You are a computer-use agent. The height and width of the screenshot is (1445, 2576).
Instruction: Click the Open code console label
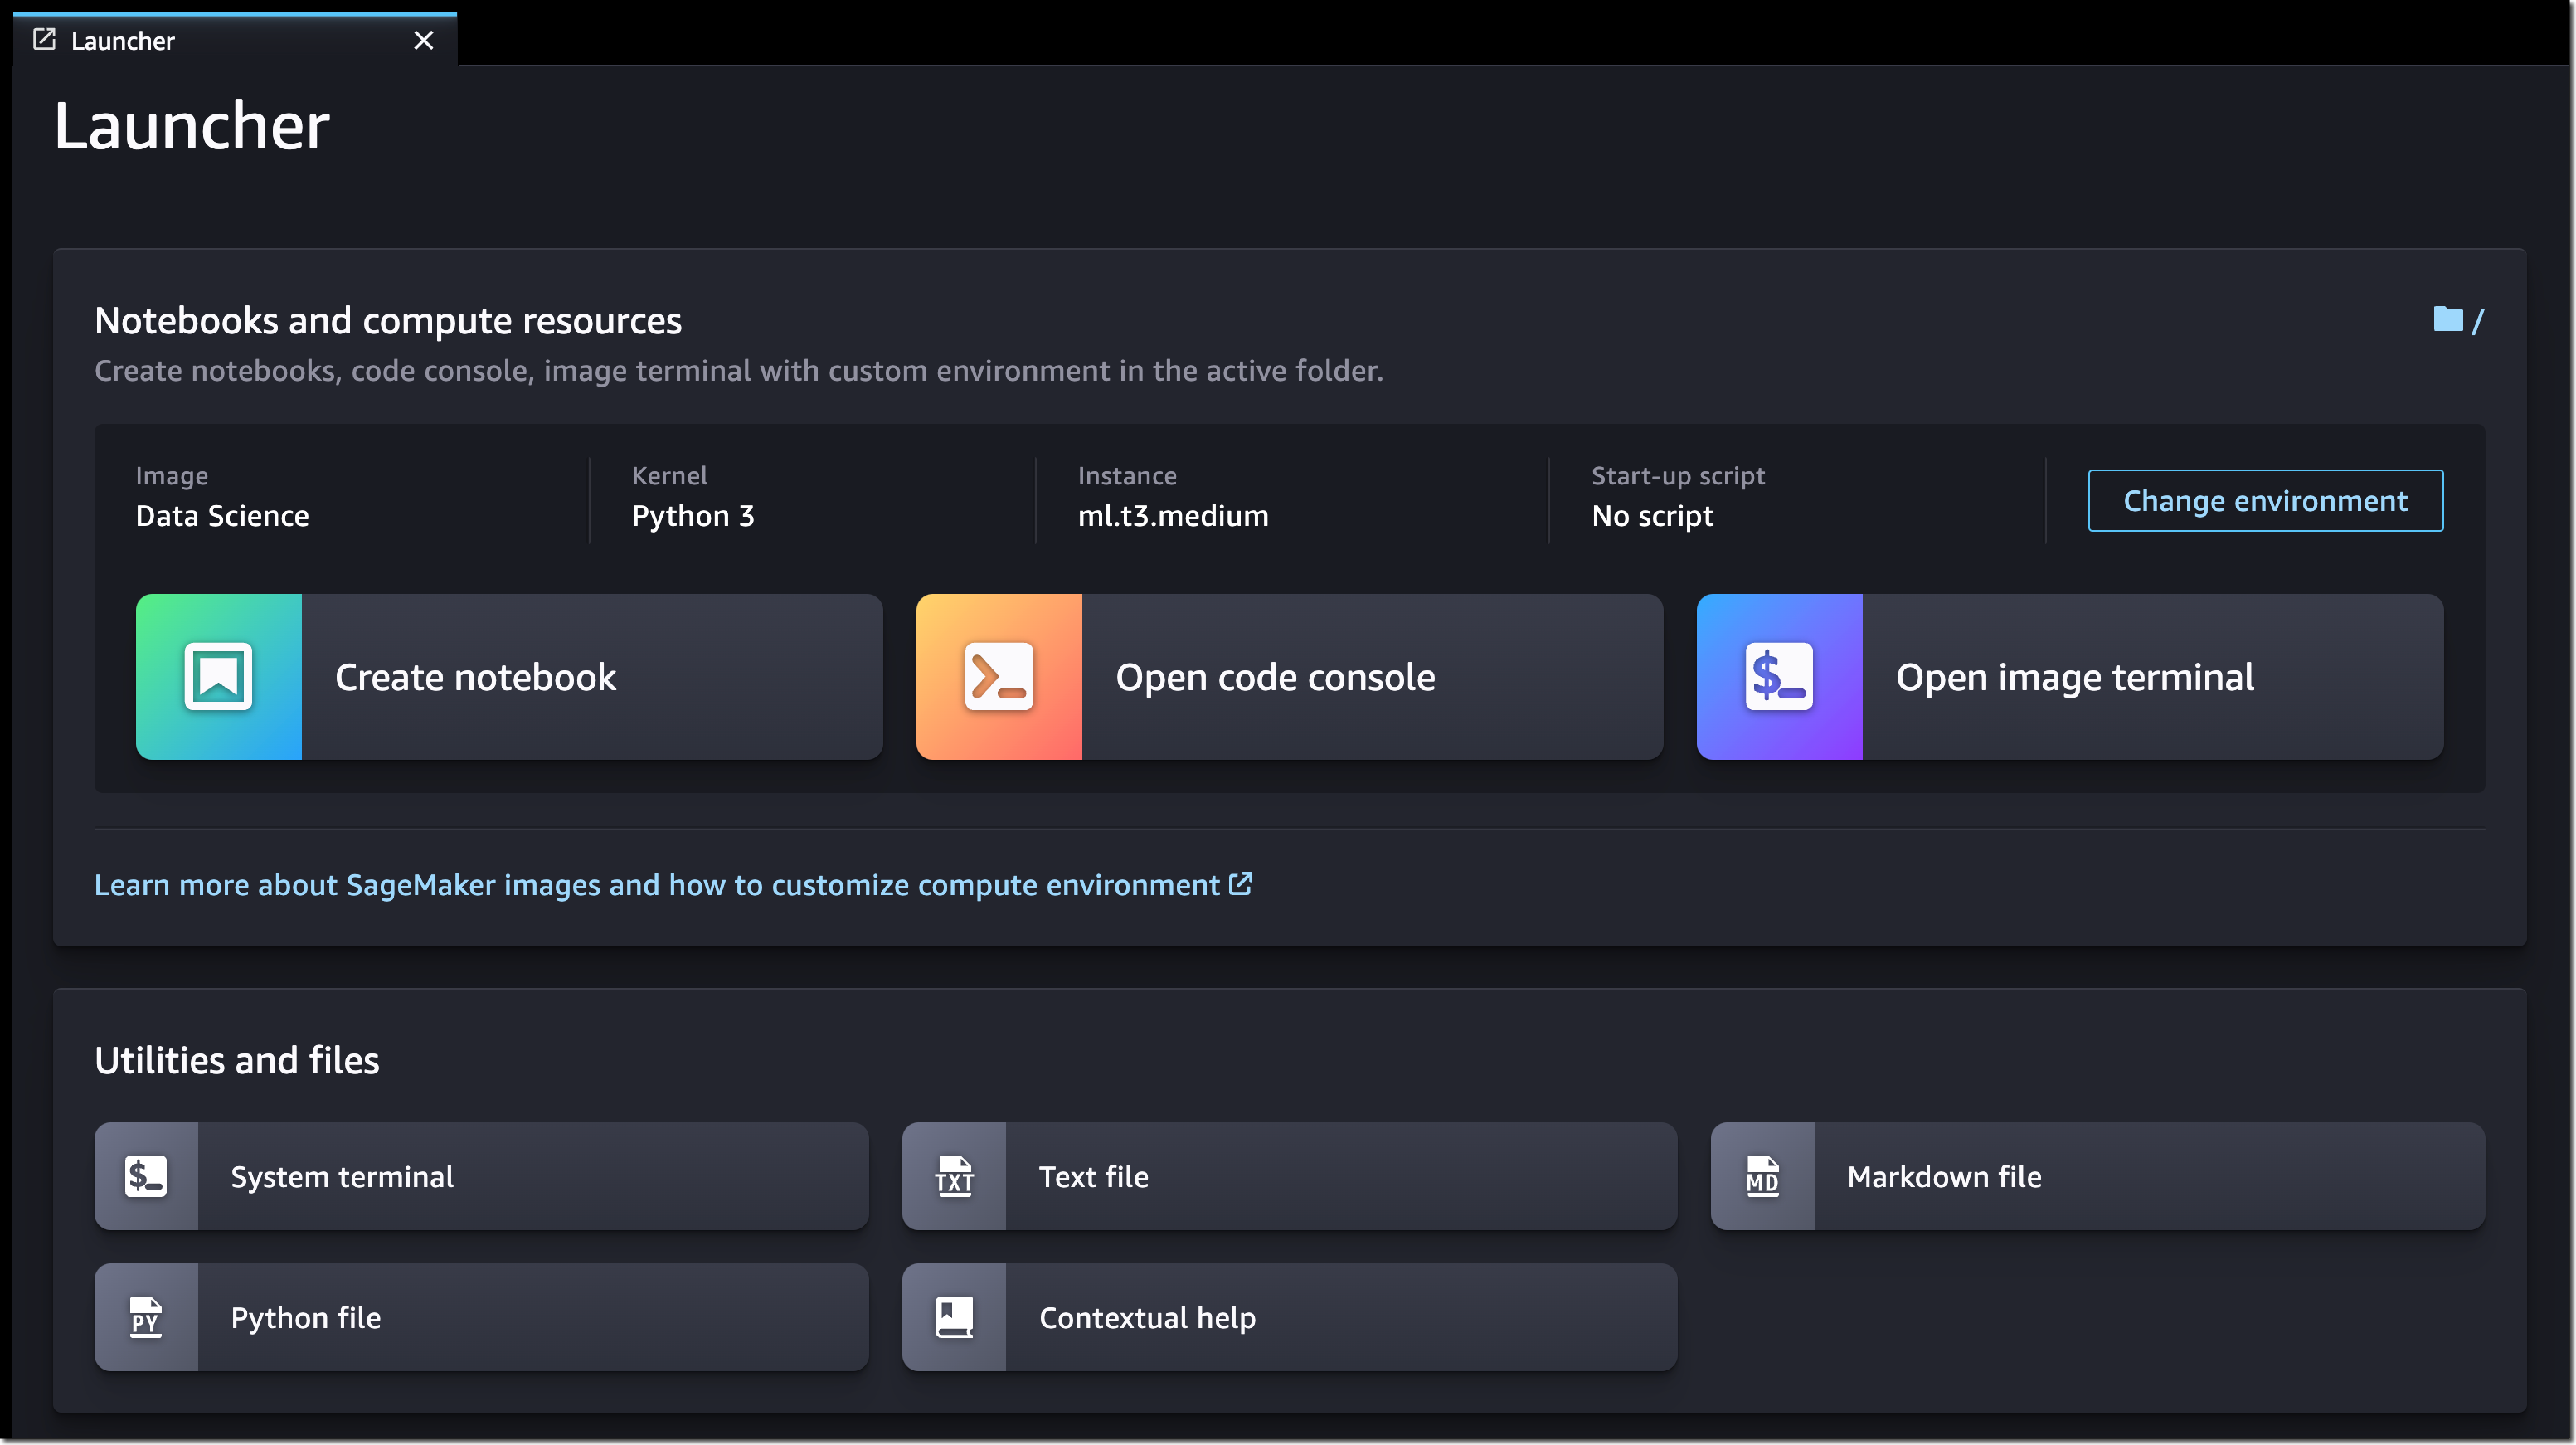click(1275, 677)
